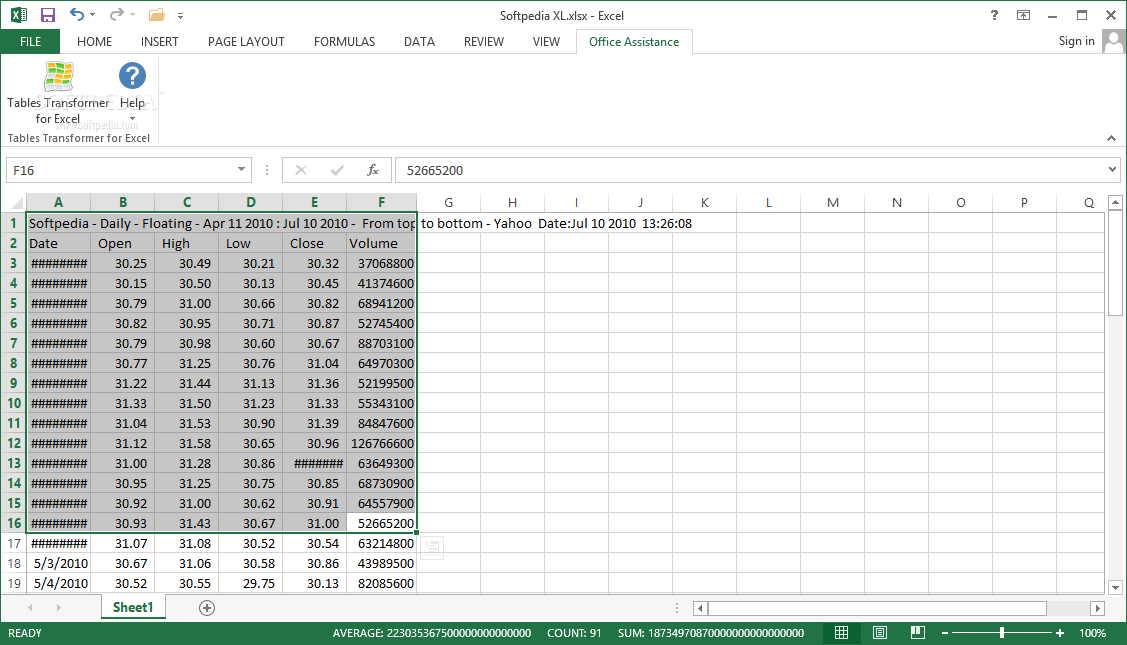Switch to Normal view in status bar
The width and height of the screenshot is (1127, 645).
pyautogui.click(x=841, y=633)
